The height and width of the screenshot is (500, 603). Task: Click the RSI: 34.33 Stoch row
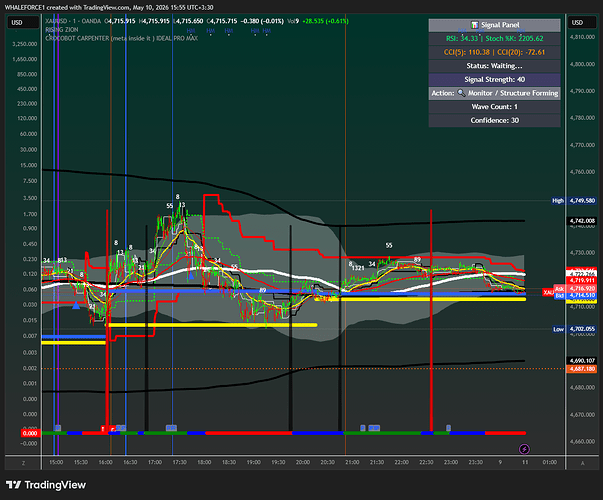495,38
